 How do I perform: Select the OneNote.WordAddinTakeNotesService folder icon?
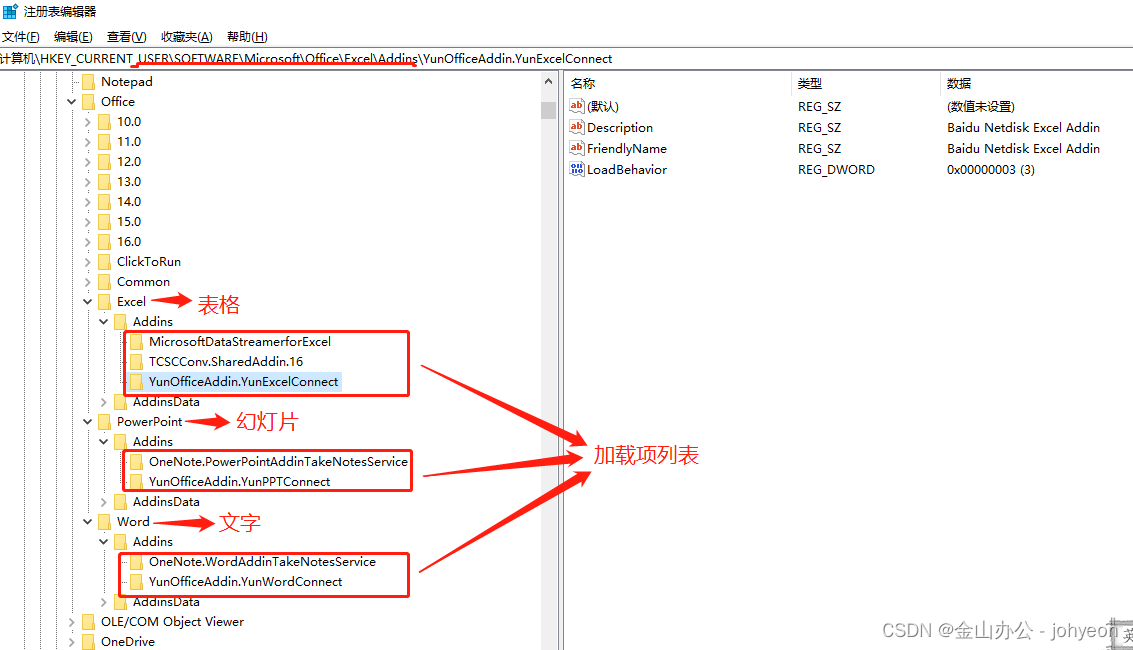pos(136,562)
